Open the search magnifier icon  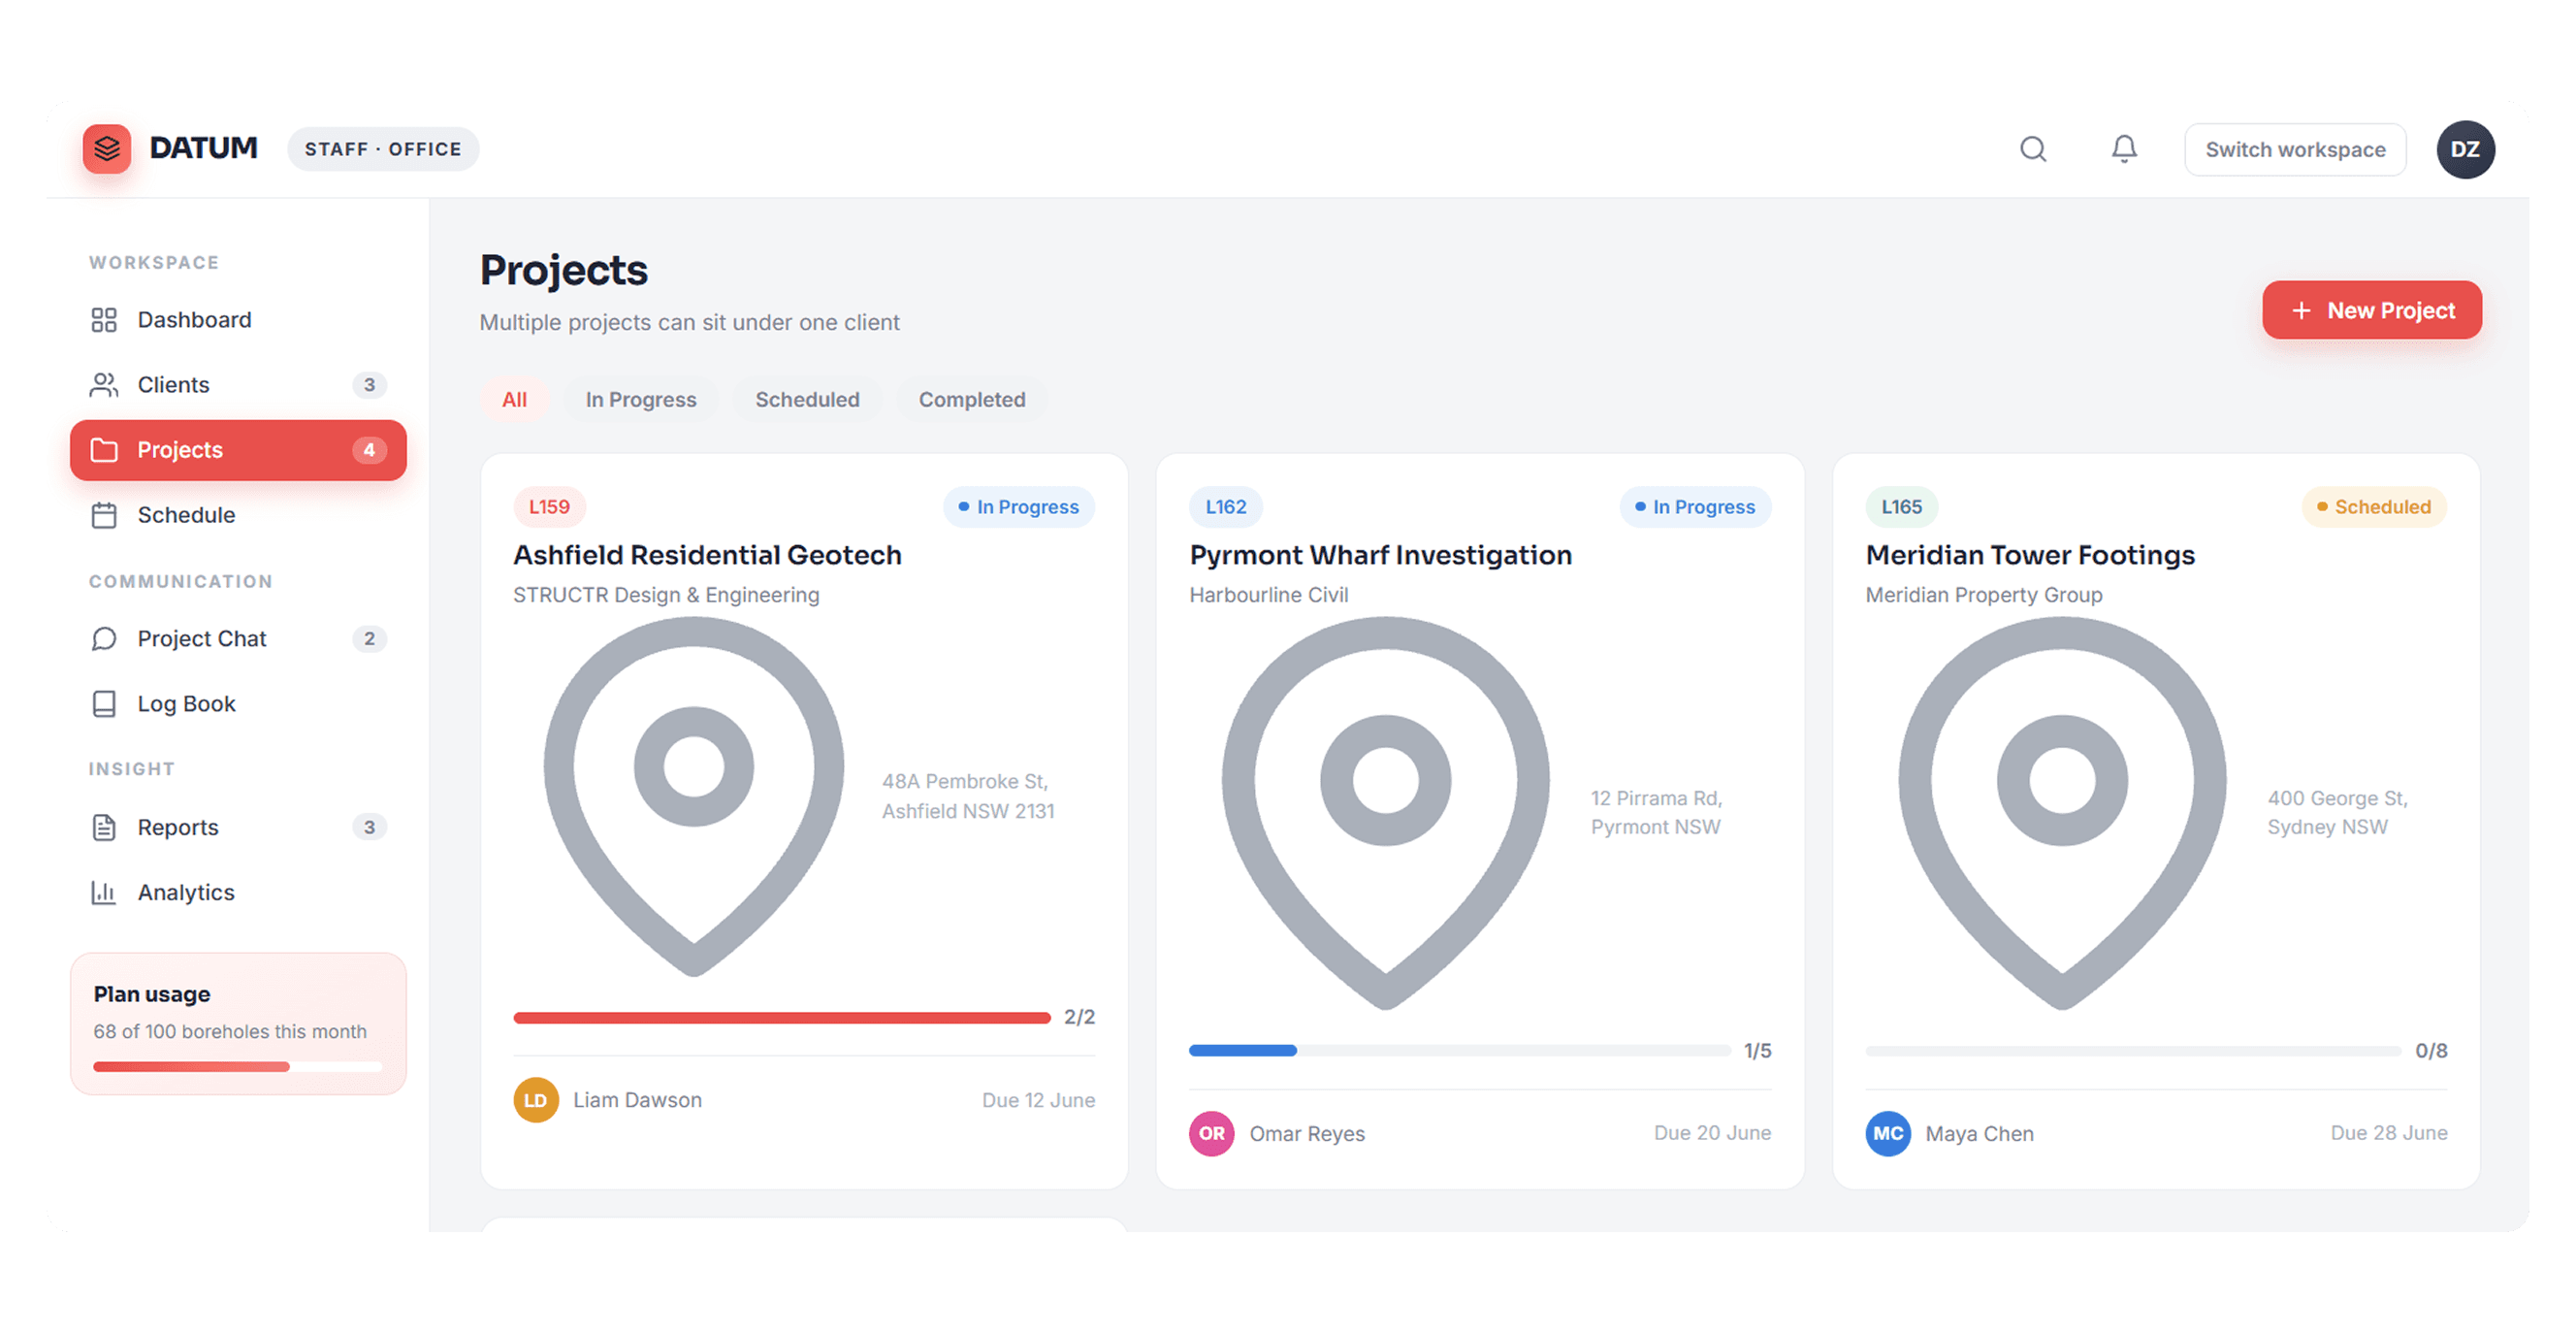pos(2033,149)
